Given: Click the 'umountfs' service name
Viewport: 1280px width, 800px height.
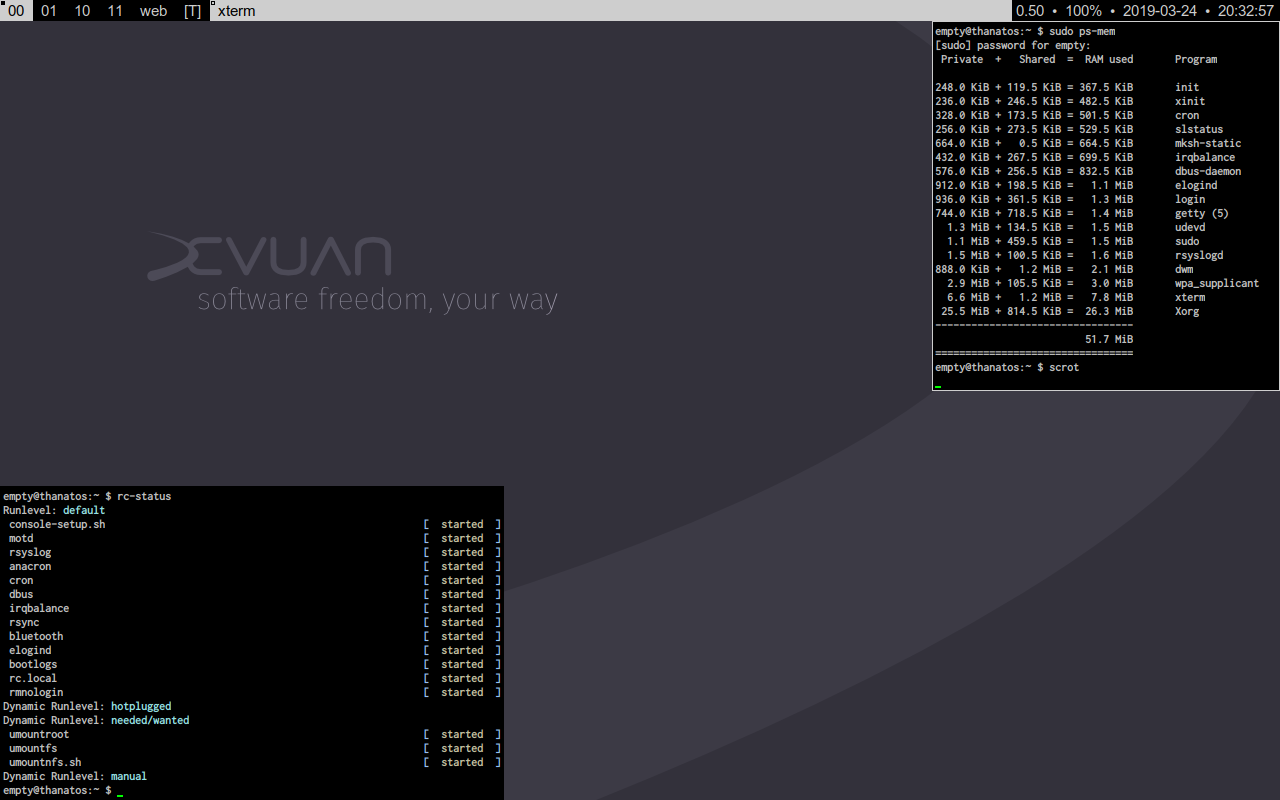Looking at the screenshot, I should pyautogui.click(x=33, y=748).
